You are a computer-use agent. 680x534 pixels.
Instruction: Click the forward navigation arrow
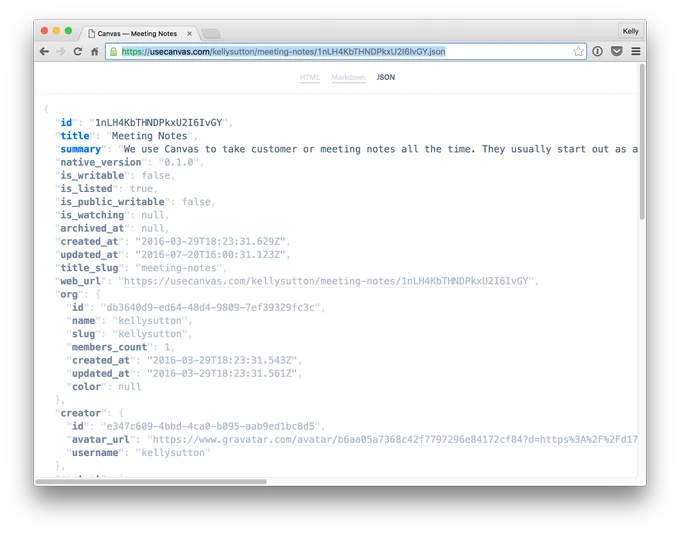coord(61,52)
